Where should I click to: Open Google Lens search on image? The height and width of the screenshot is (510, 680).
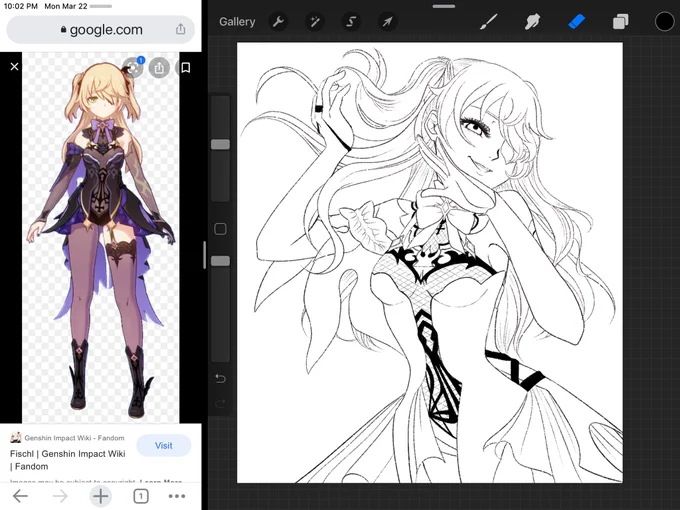tap(133, 67)
